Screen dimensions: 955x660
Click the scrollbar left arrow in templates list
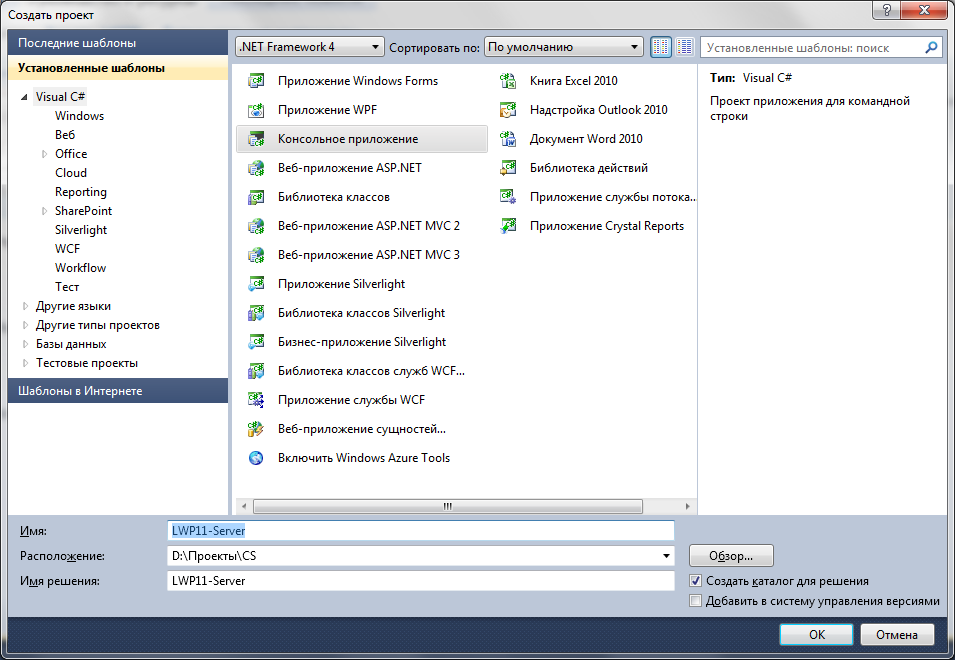[x=244, y=506]
